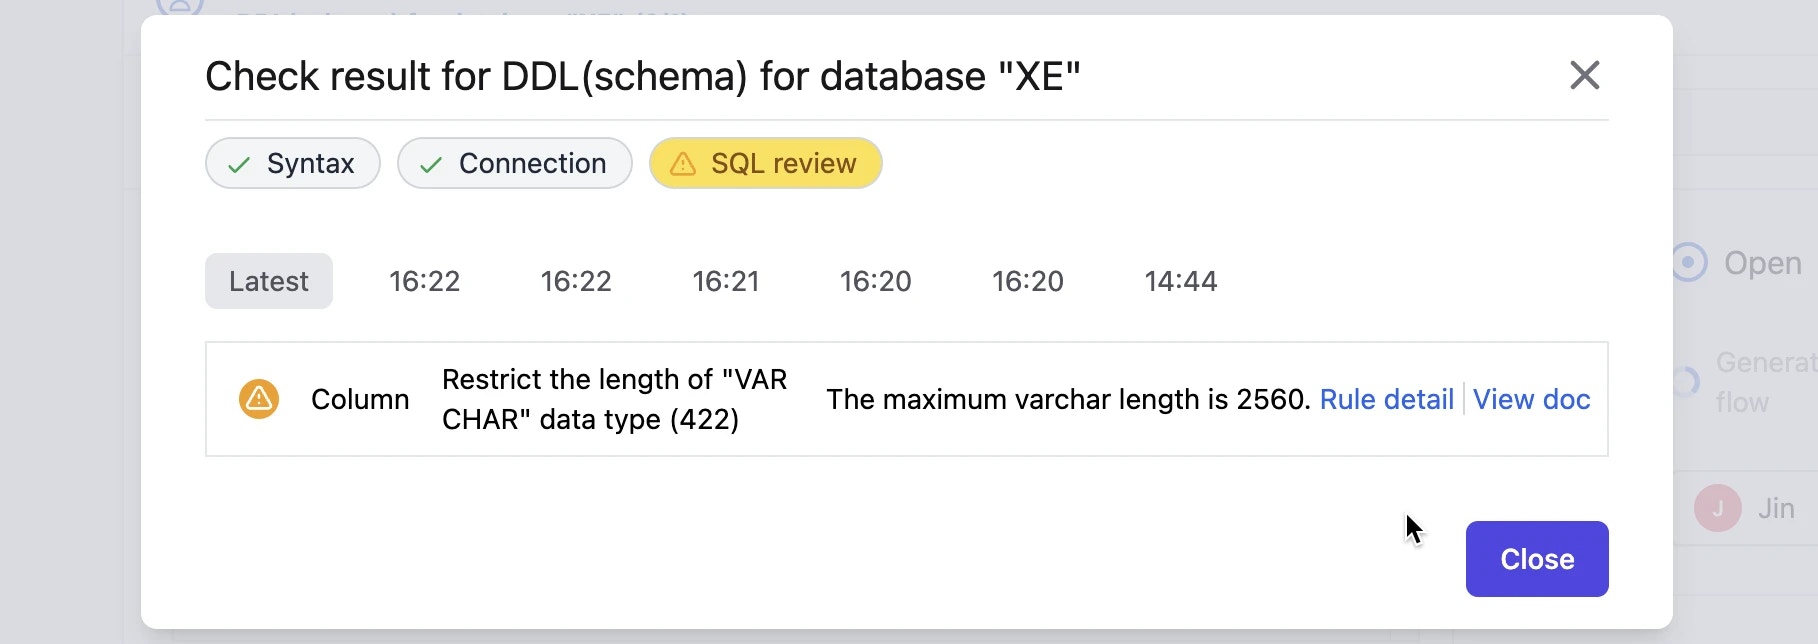This screenshot has width=1818, height=644.
Task: Switch to the 16:21 check run
Action: point(726,281)
